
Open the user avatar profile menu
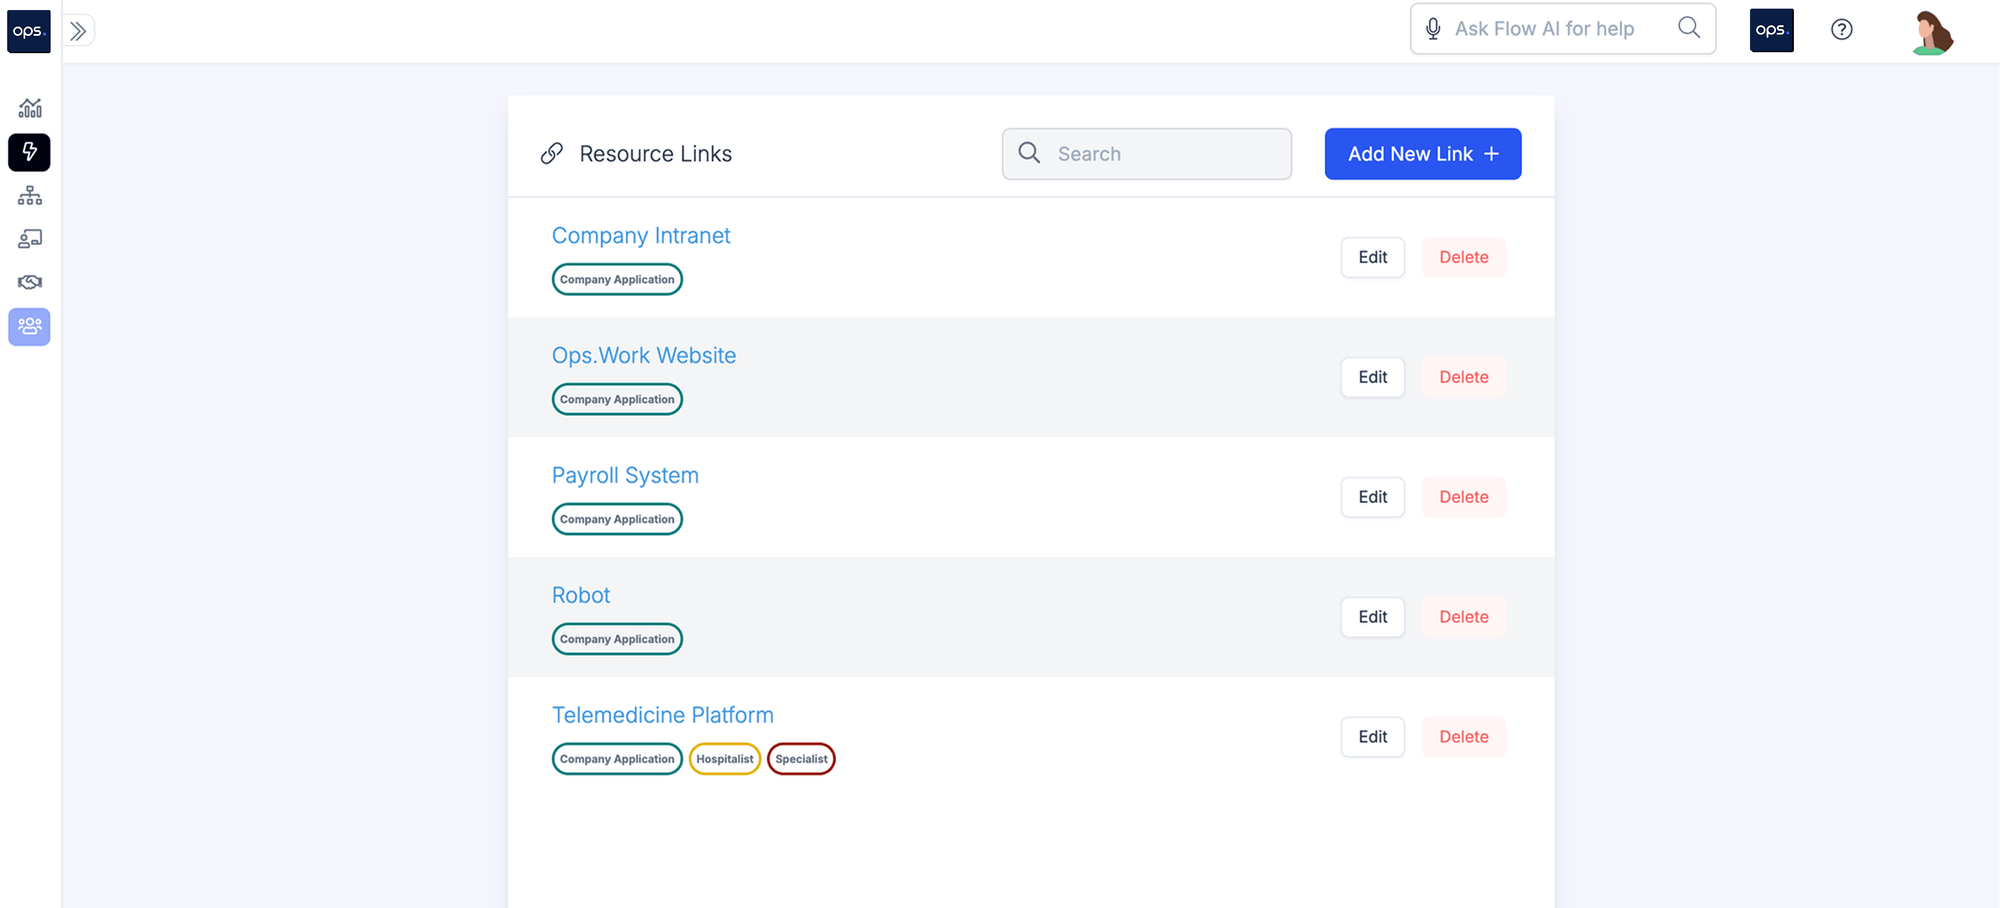point(1932,31)
